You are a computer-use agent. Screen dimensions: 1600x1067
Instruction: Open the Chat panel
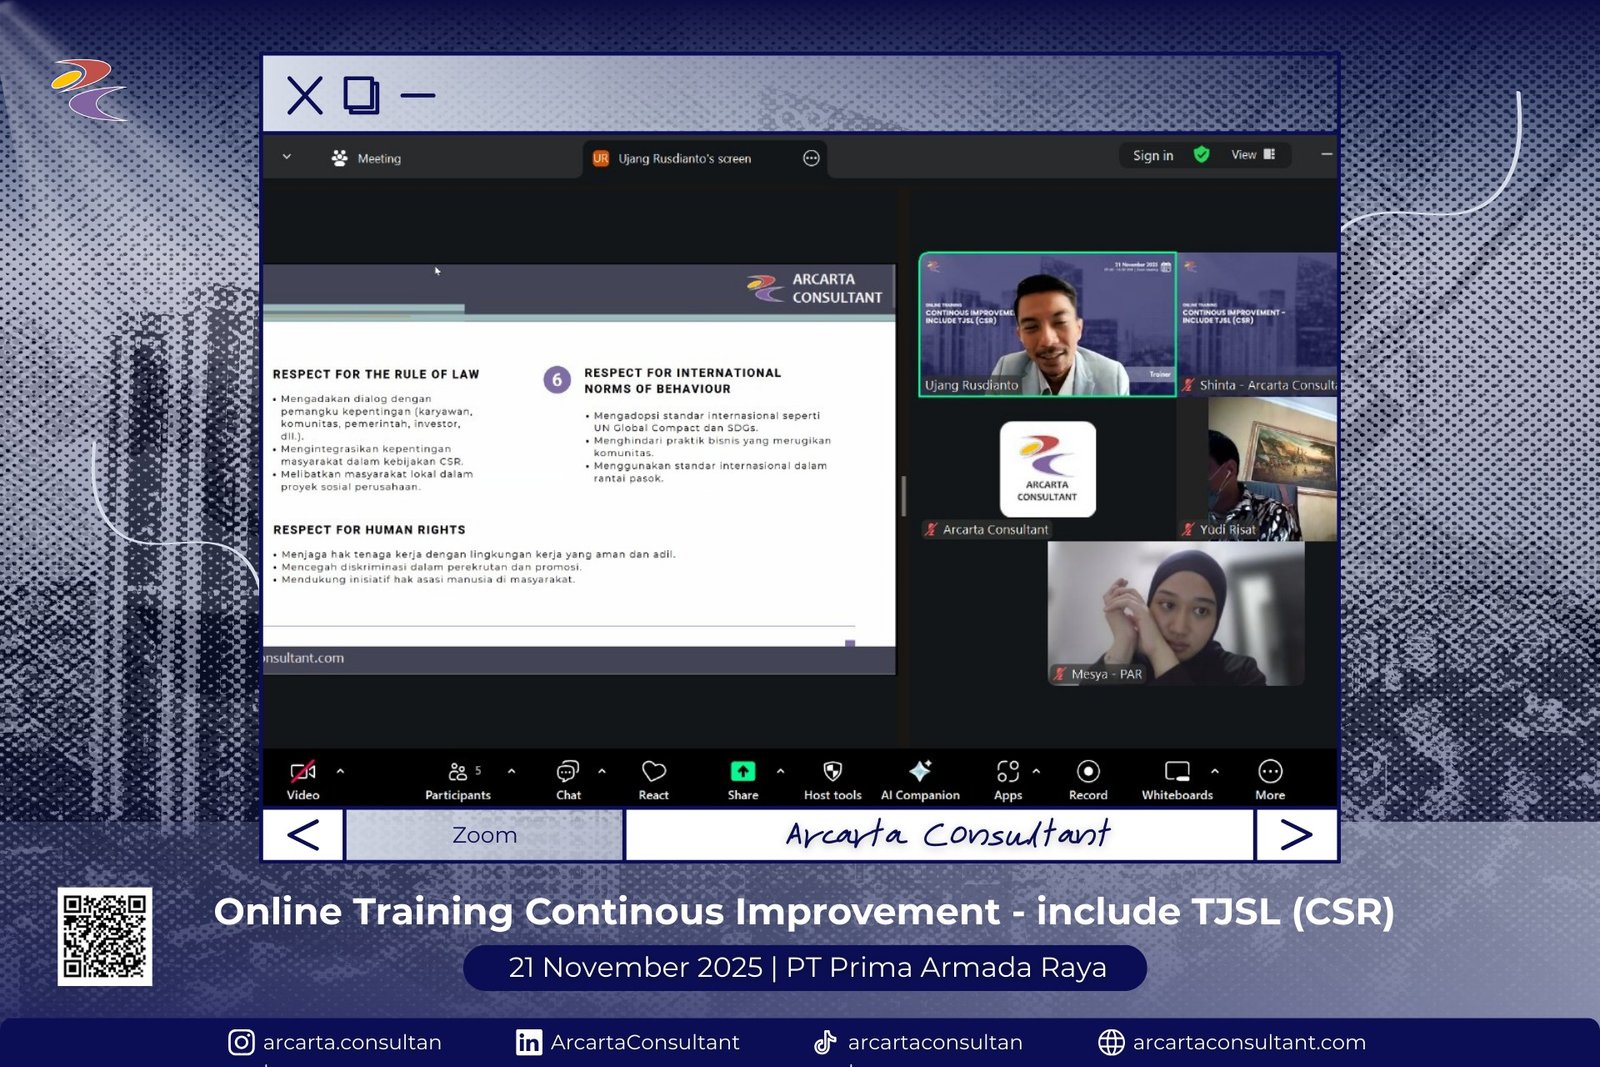568,778
